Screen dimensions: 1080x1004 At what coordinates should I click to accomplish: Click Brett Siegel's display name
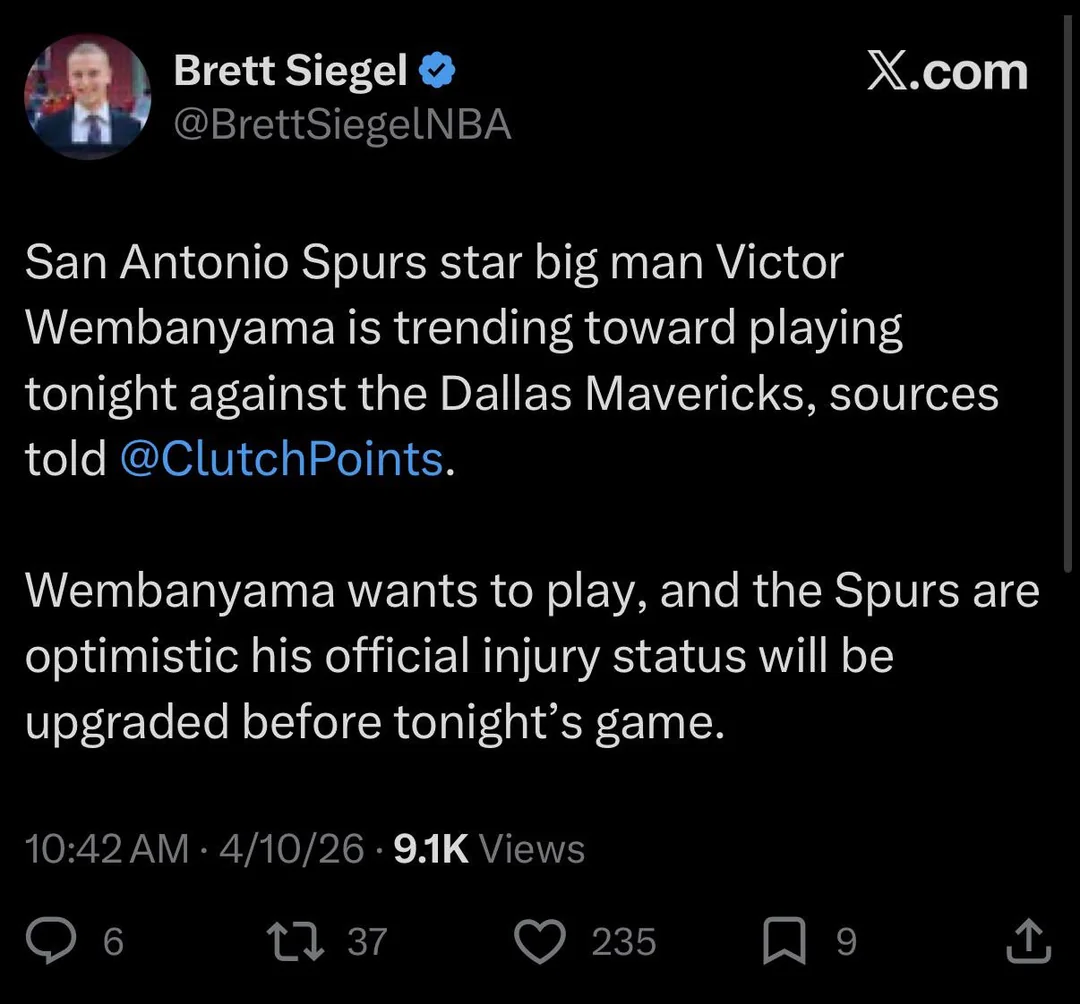coord(290,68)
